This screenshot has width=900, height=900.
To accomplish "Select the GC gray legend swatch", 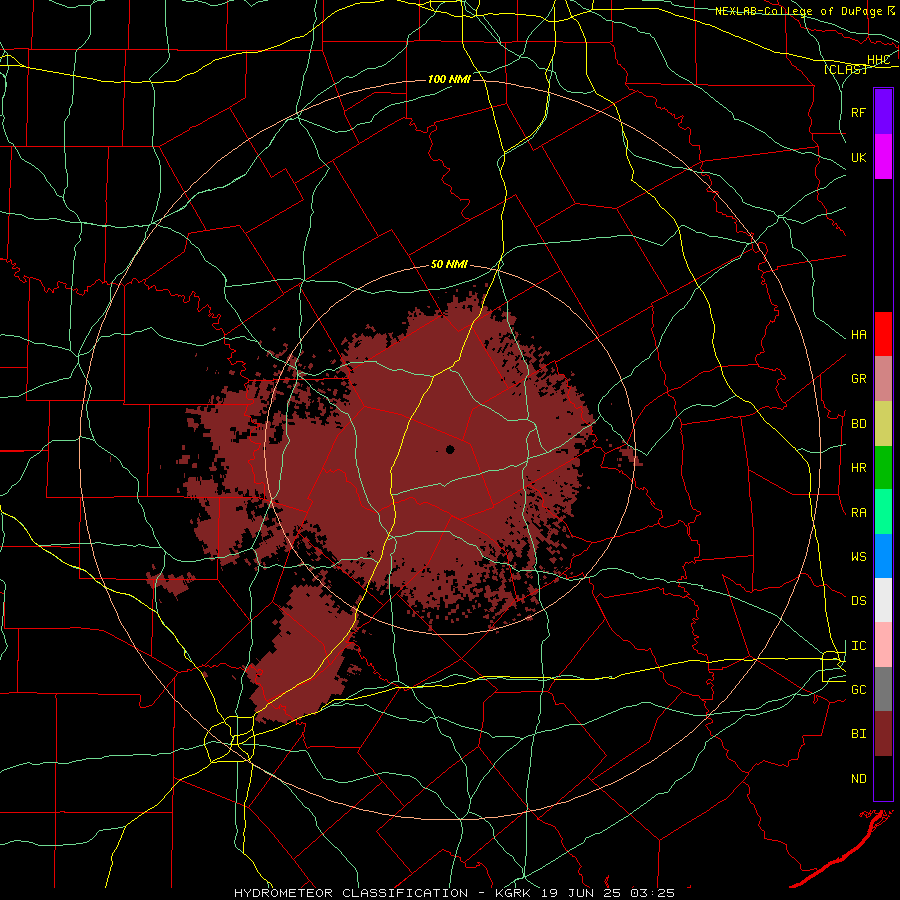I will point(883,689).
